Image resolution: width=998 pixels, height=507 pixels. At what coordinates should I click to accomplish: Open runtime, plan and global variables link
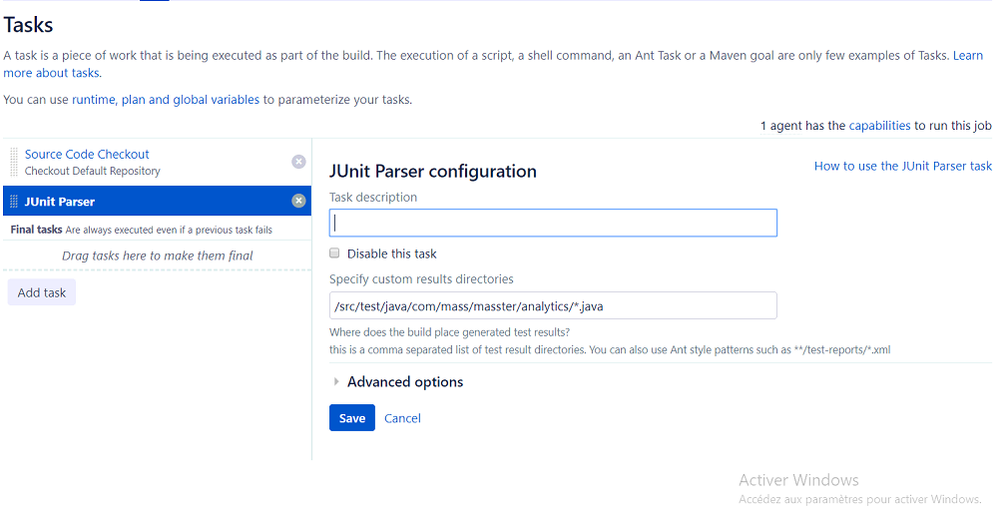[165, 100]
